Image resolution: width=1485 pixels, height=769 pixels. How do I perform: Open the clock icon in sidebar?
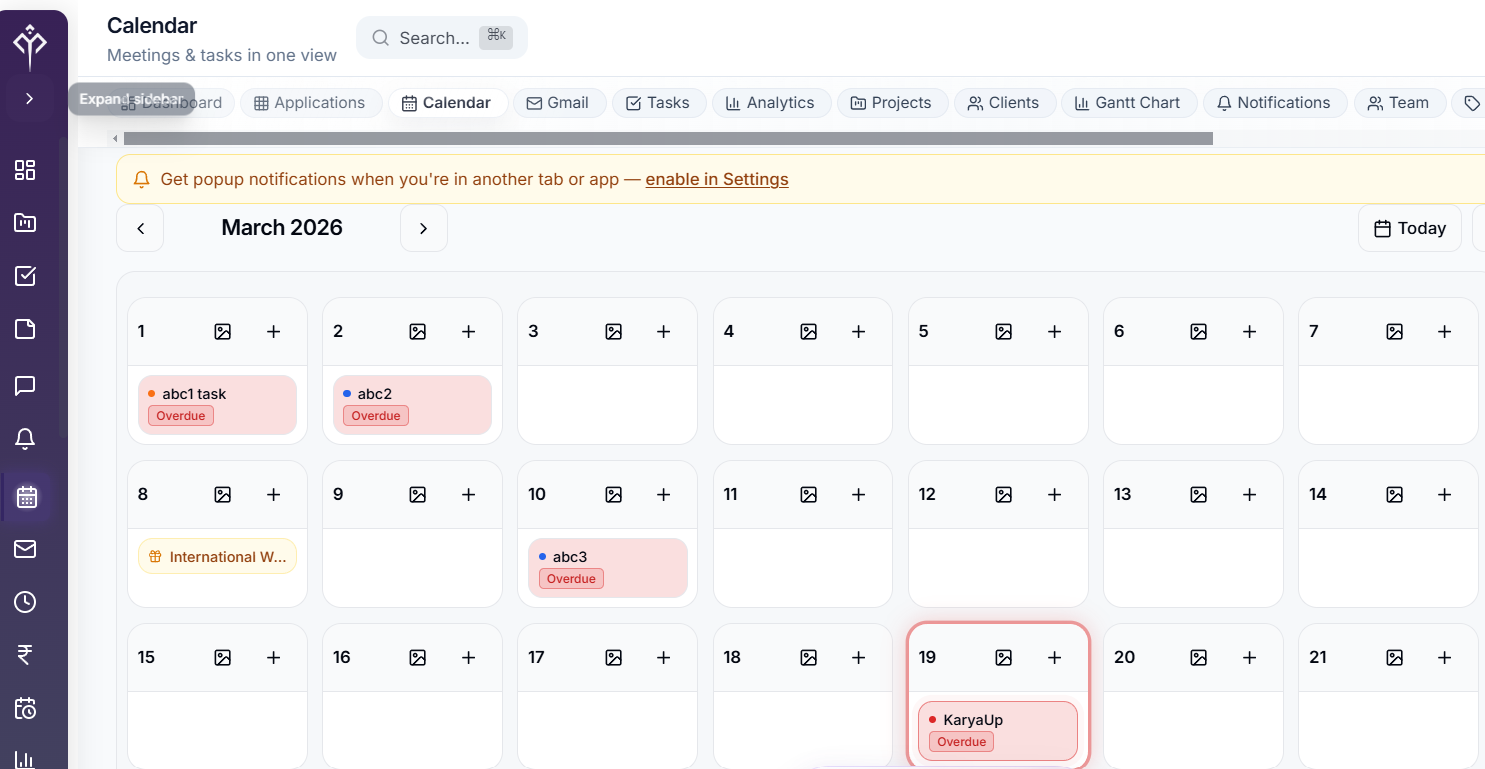click(x=26, y=602)
